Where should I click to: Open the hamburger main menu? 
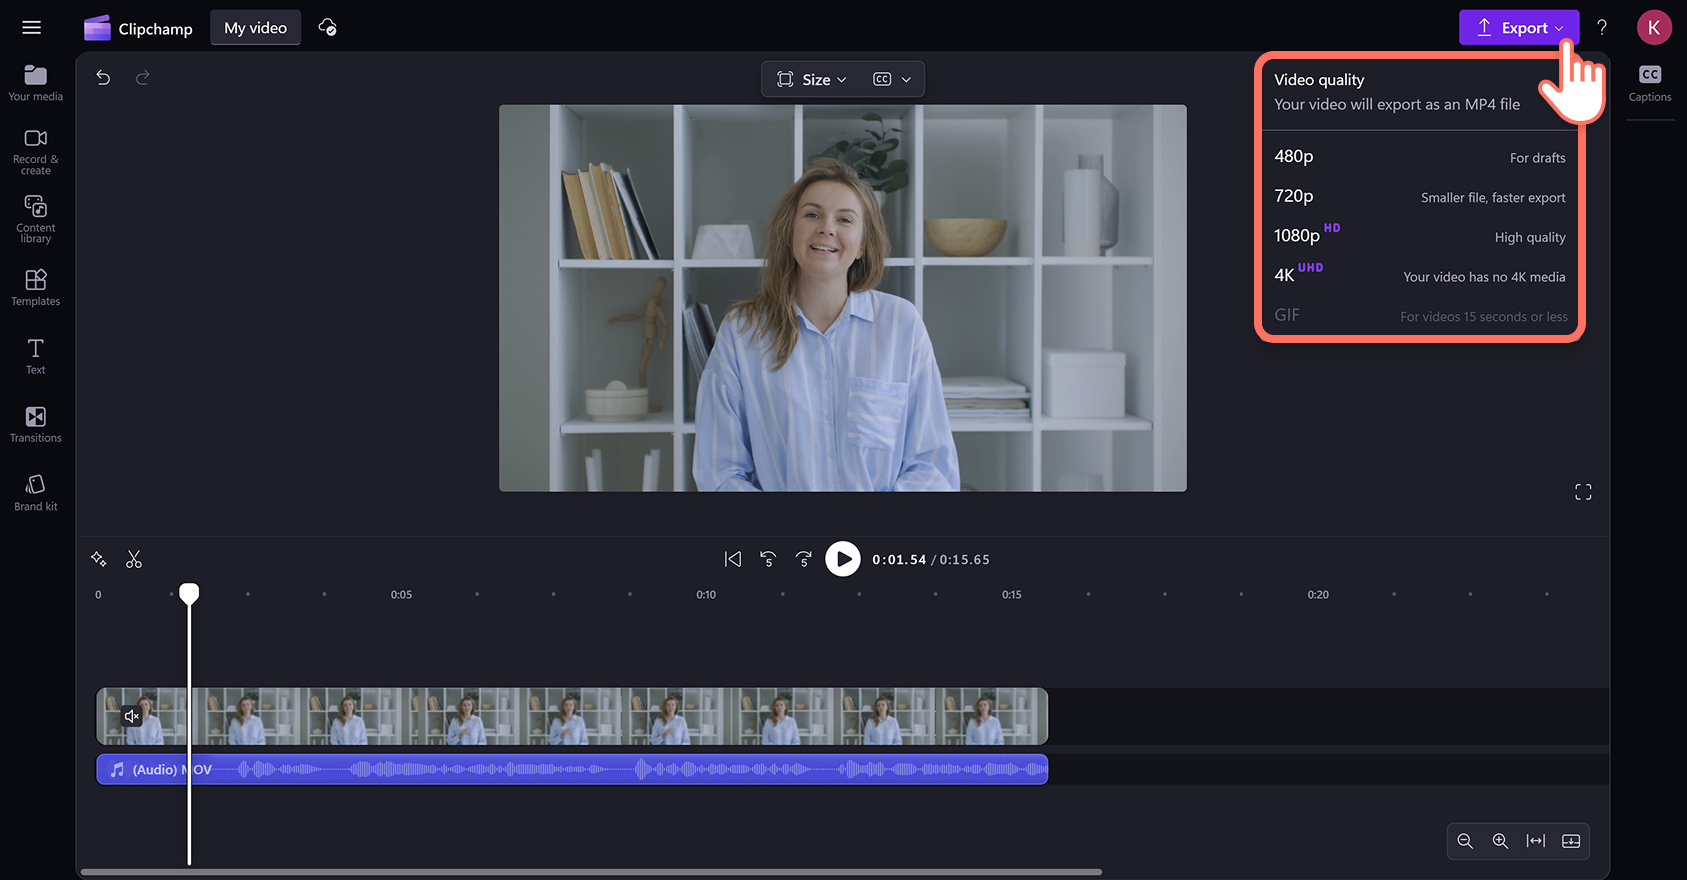tap(32, 28)
